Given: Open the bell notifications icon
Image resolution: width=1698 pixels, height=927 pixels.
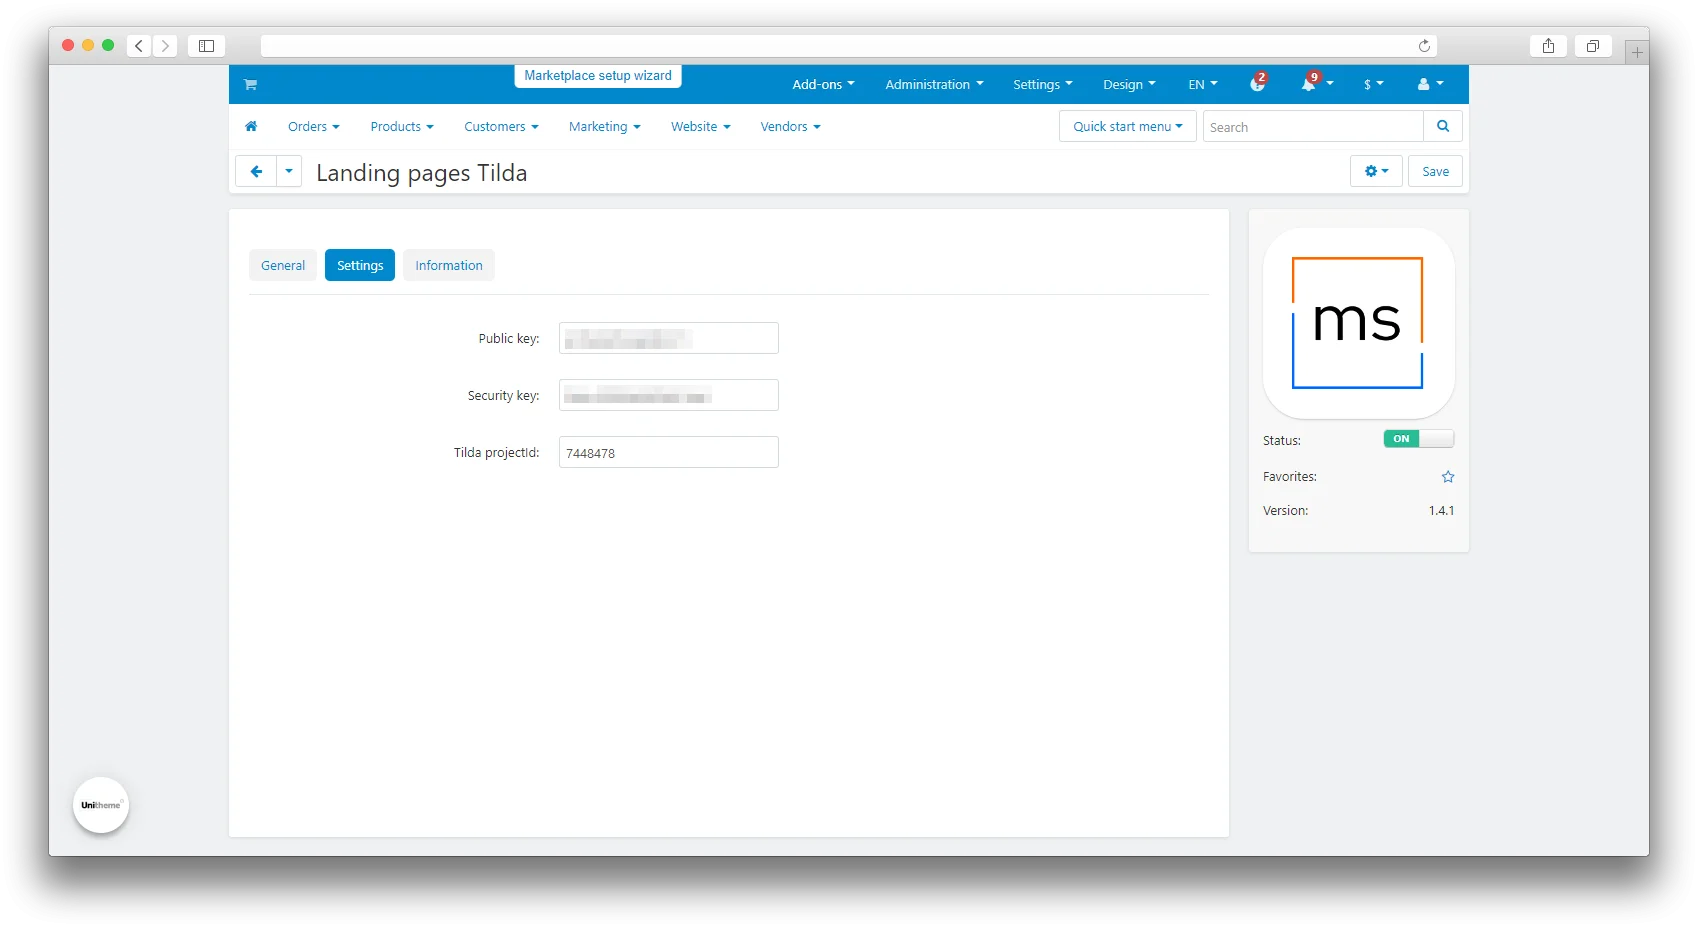Looking at the screenshot, I should pyautogui.click(x=1308, y=85).
